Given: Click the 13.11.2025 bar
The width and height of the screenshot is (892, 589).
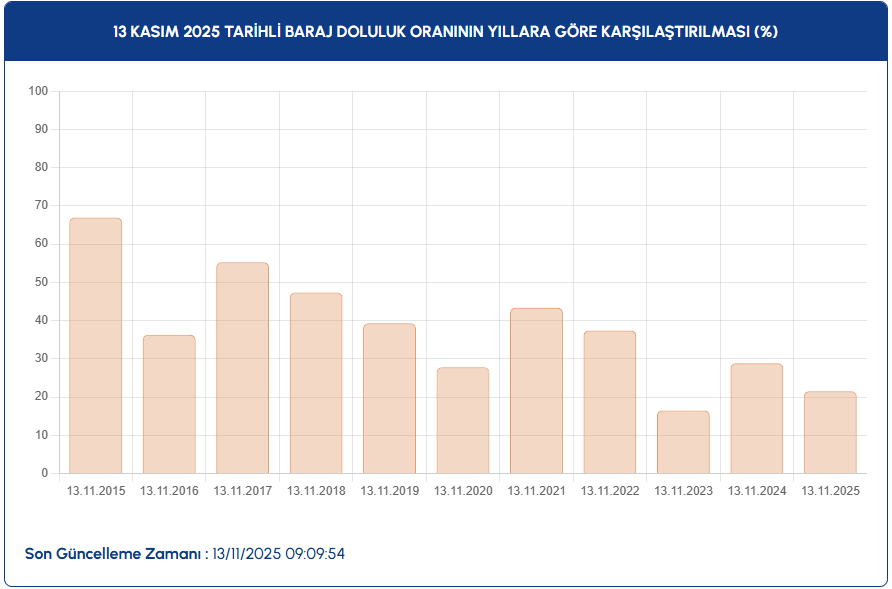Looking at the screenshot, I should (830, 432).
